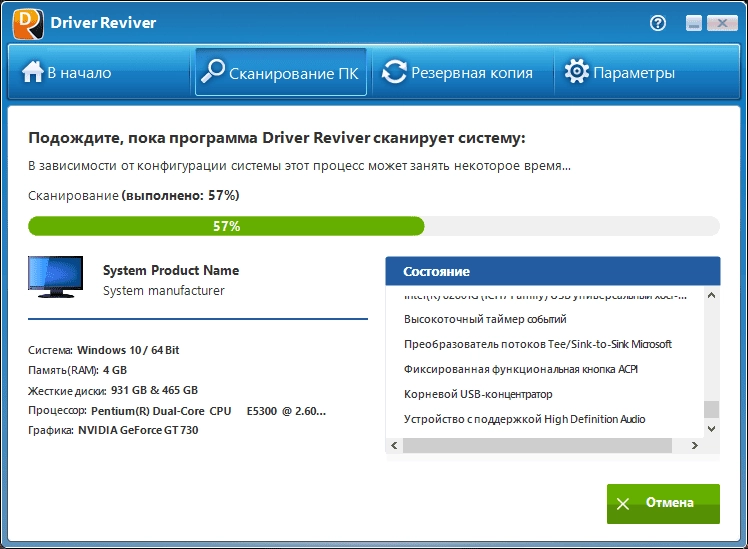Click right arrow of horizontal scrollbar
Image resolution: width=748 pixels, height=549 pixels.
695,445
